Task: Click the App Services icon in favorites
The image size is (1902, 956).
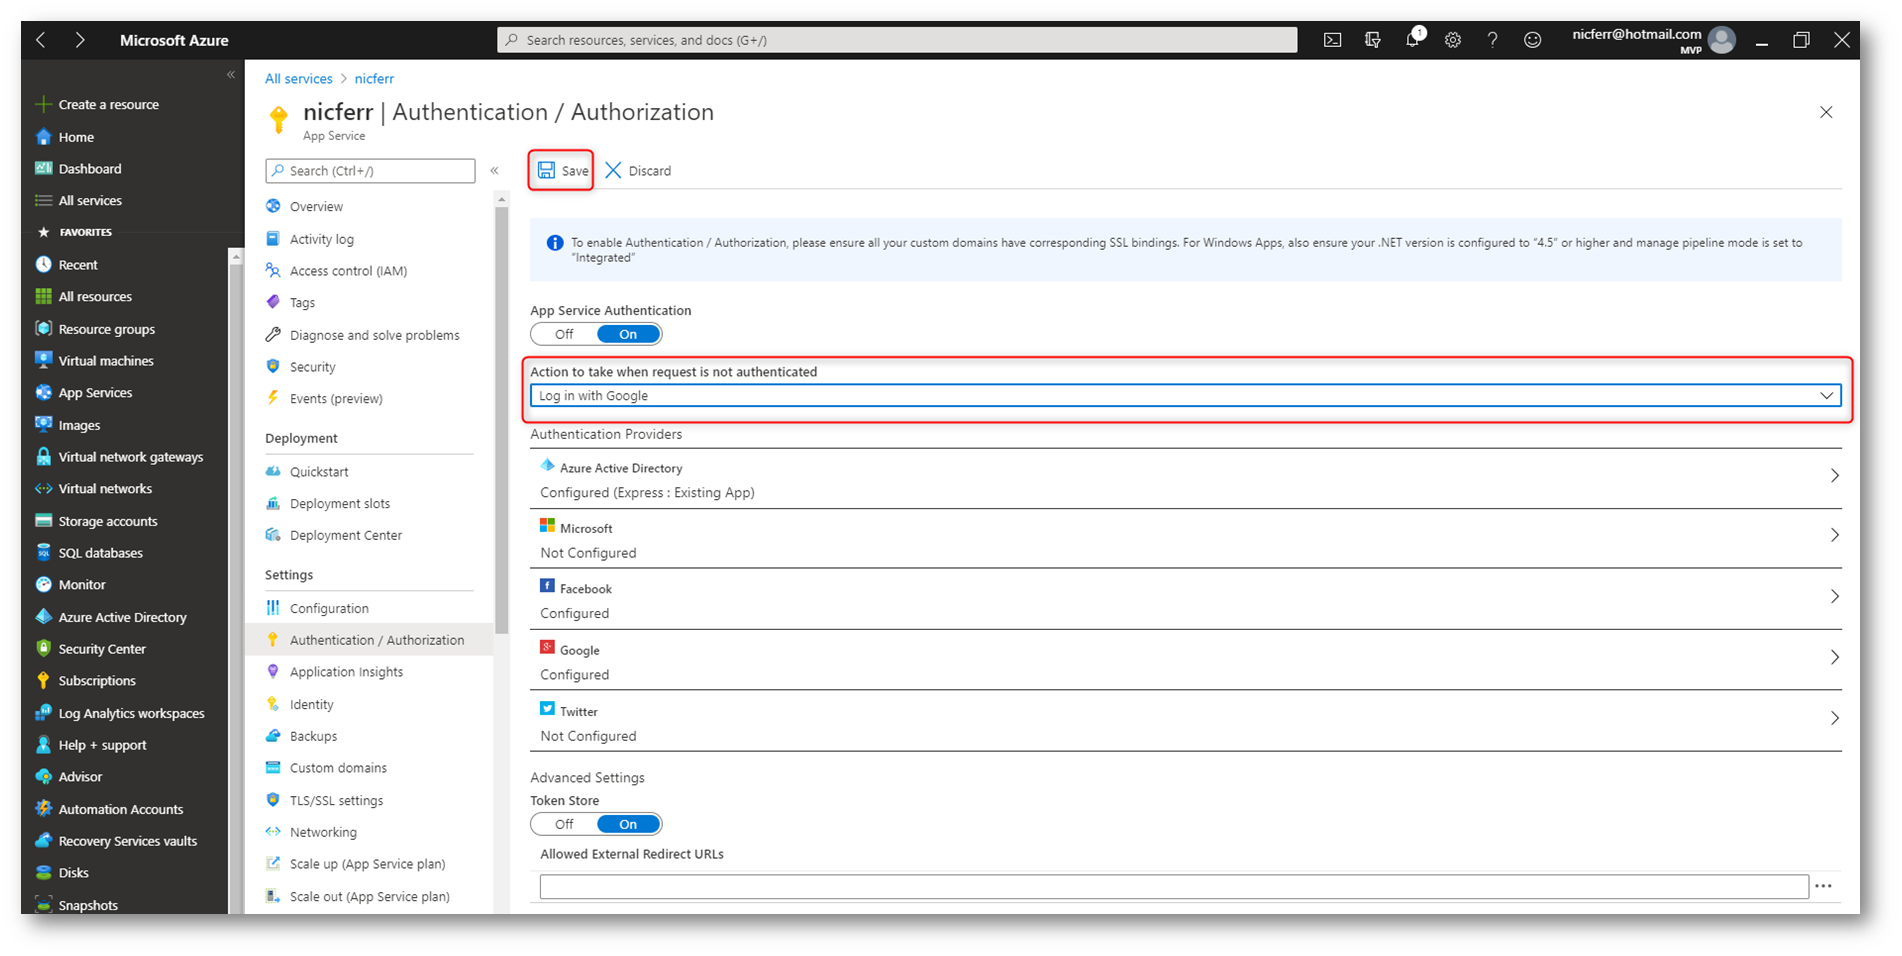Action: (43, 392)
